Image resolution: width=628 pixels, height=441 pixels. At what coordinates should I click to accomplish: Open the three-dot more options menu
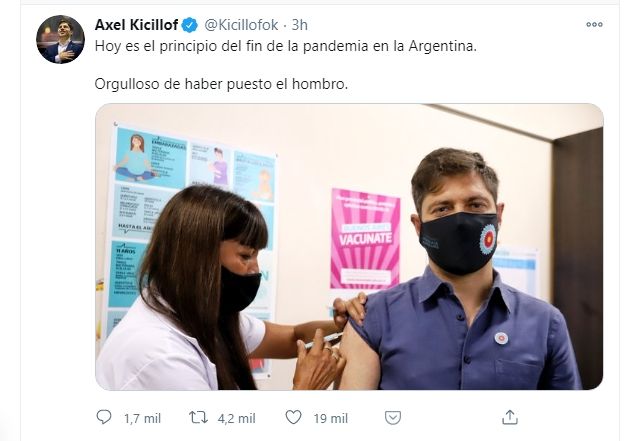click(594, 24)
